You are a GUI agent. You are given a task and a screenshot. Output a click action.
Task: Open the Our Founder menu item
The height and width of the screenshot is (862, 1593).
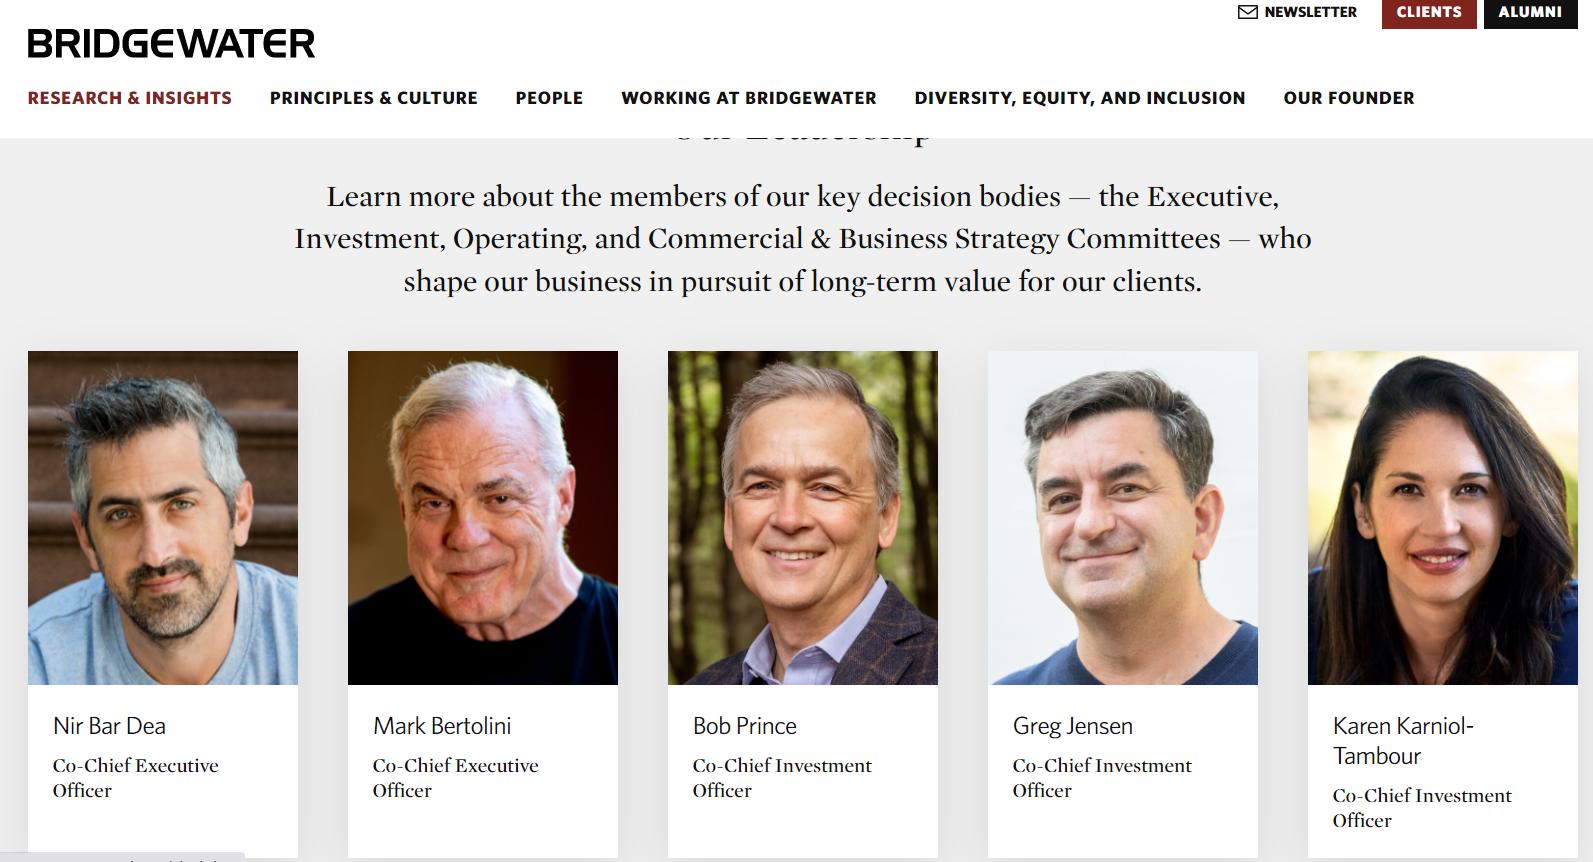[1348, 98]
